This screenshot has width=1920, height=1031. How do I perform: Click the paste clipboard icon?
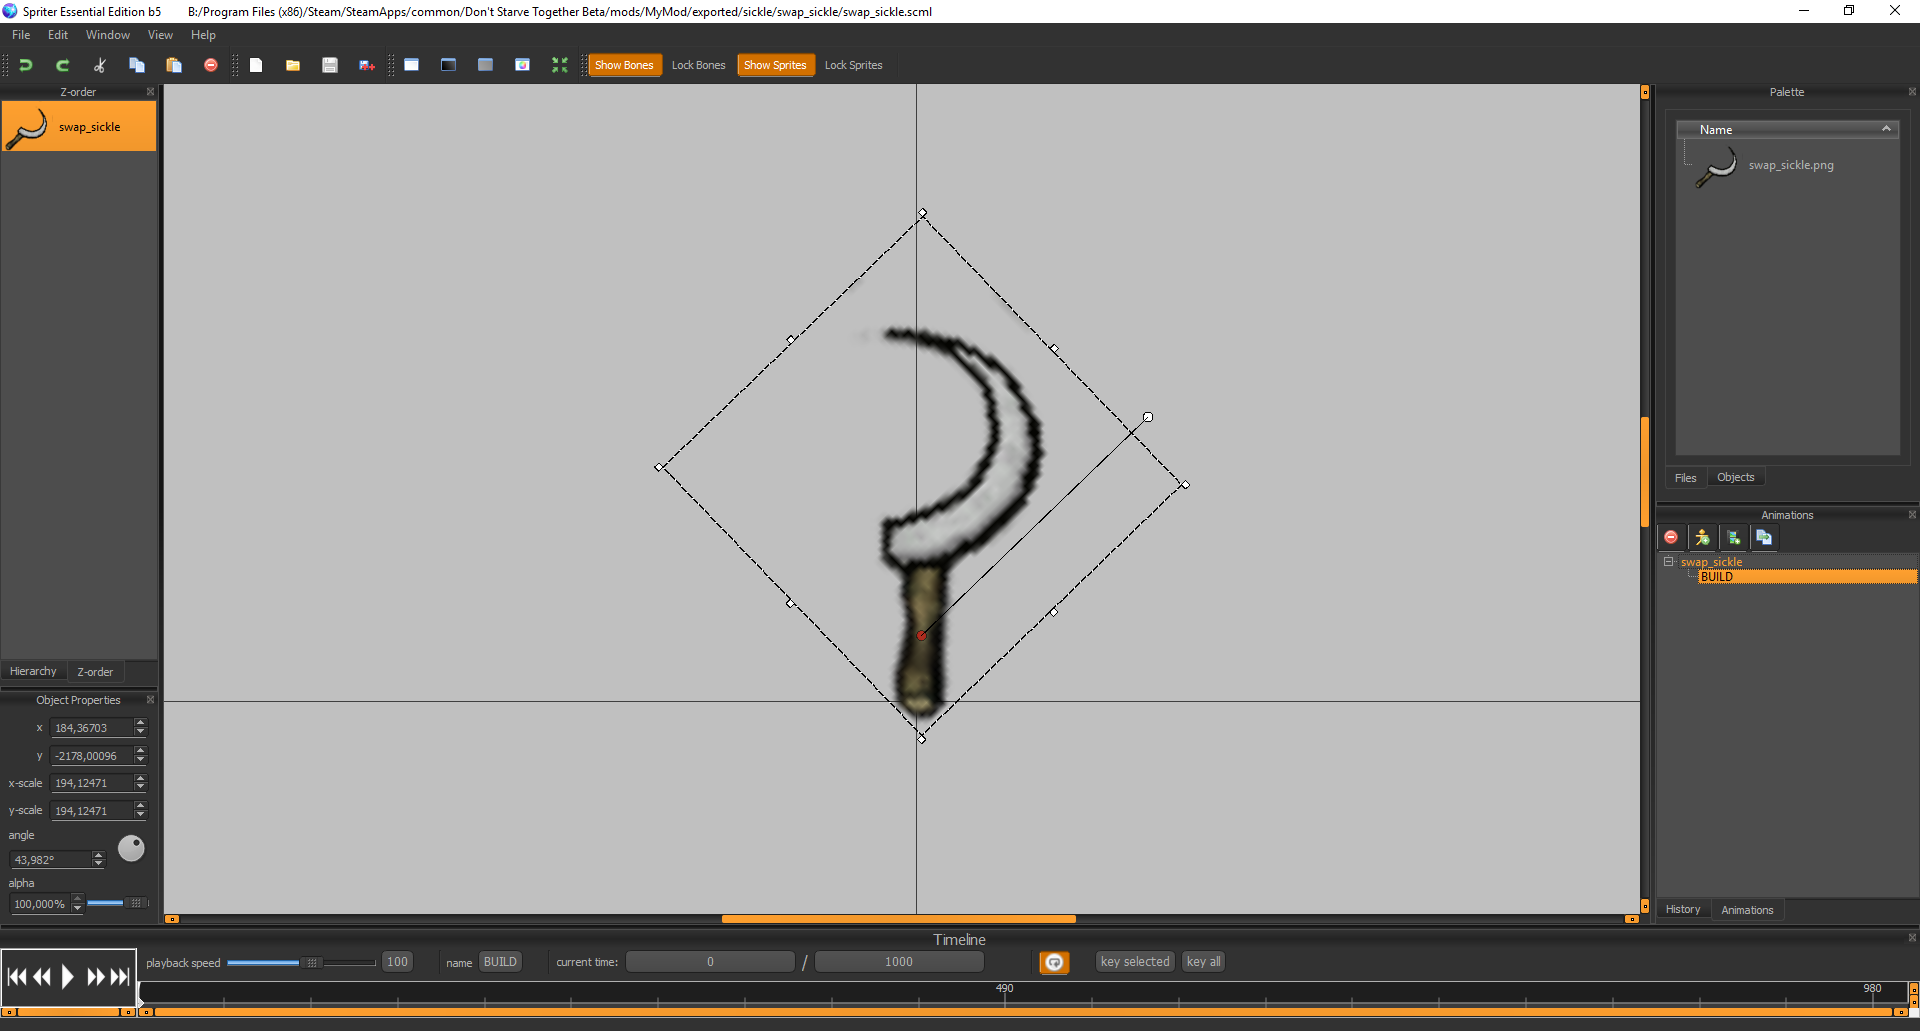coord(174,65)
